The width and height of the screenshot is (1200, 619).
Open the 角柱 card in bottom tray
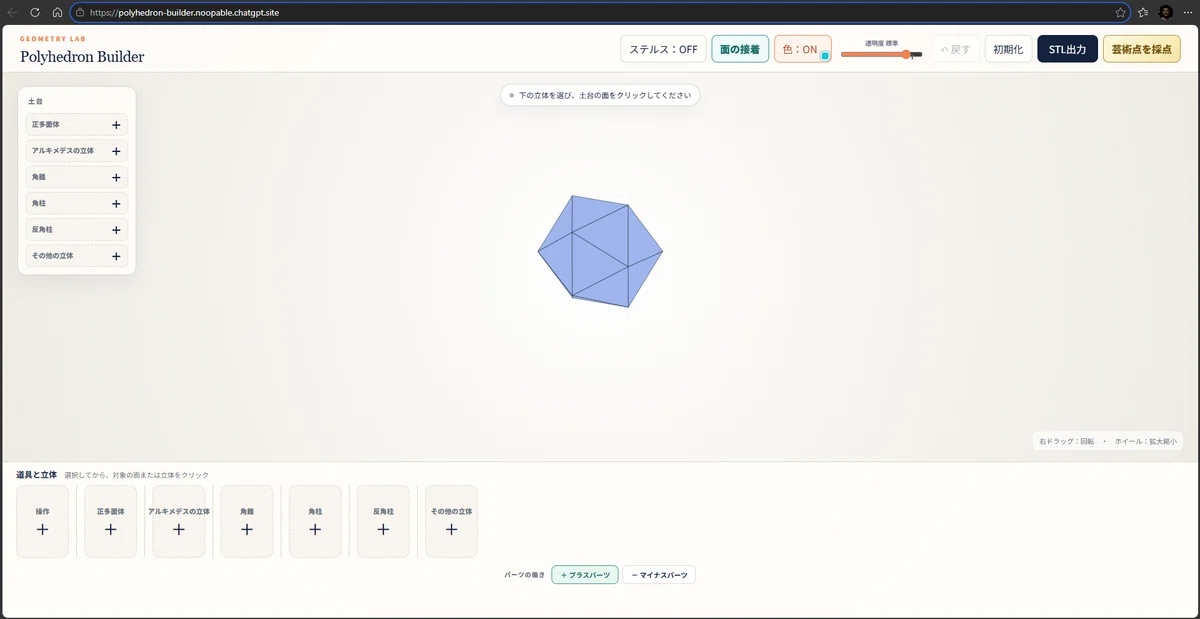pos(315,521)
